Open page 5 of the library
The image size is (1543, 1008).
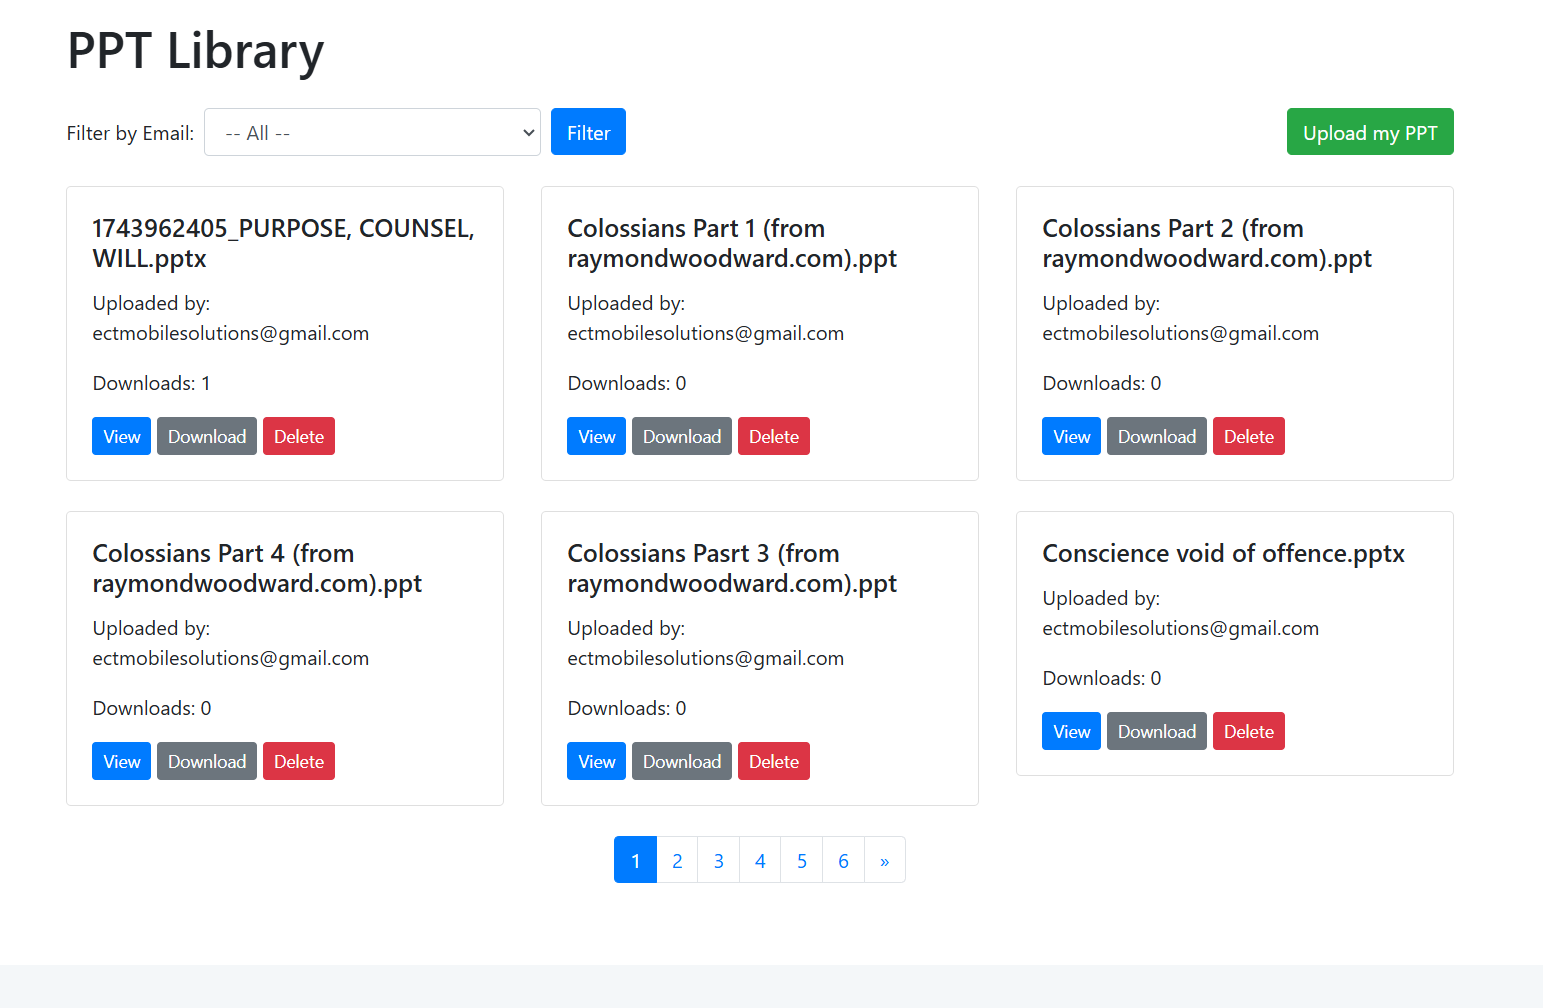tap(801, 859)
